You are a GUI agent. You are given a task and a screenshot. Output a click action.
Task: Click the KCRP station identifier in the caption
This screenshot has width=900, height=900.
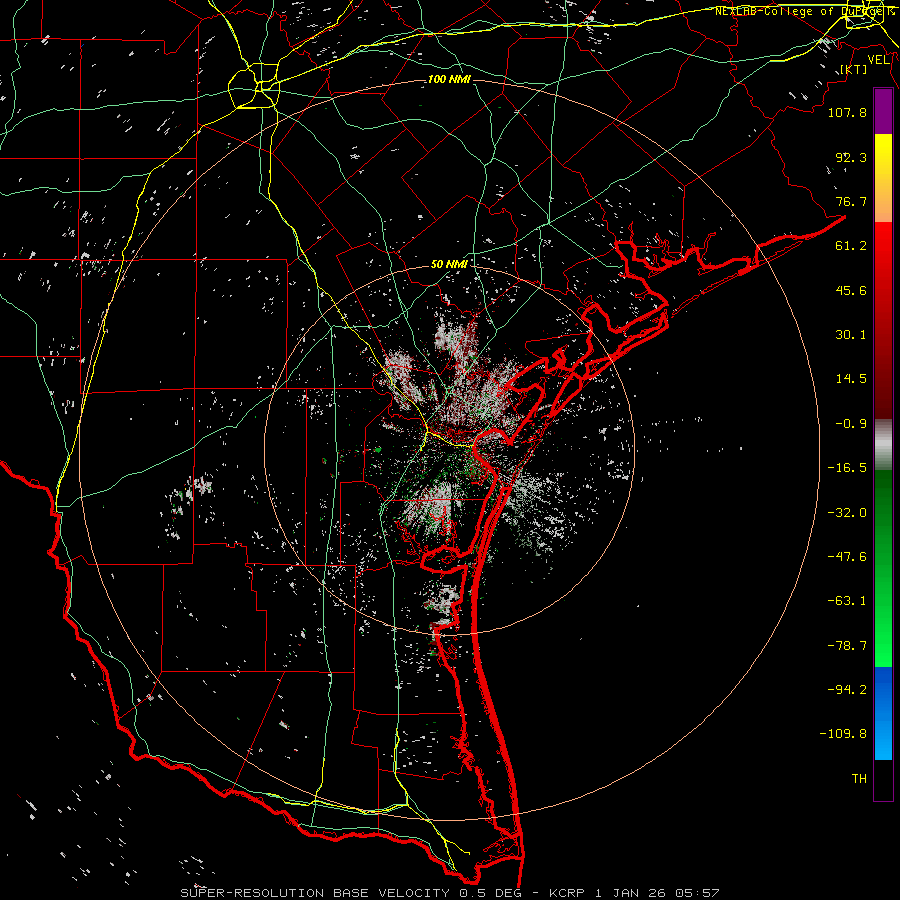click(568, 893)
